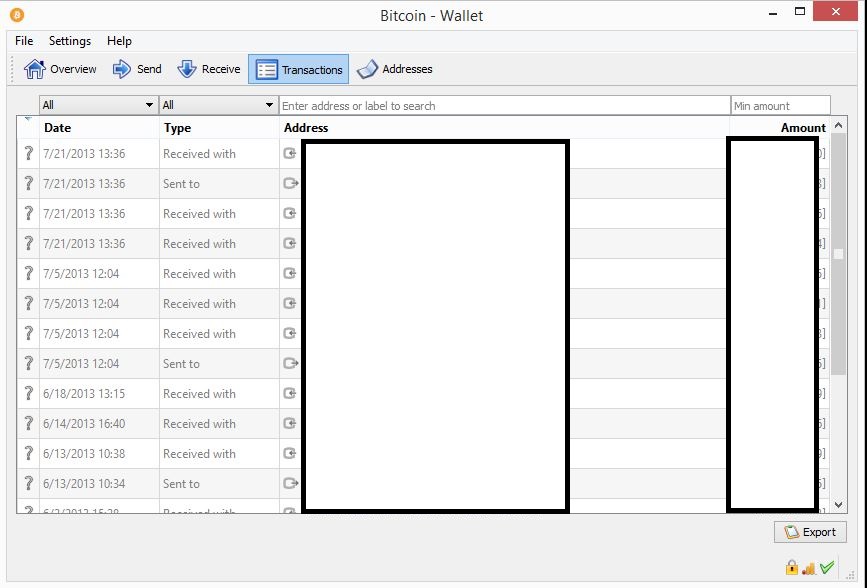Click the received arrow icon in the 6/18/2013 13:15 row

click(290, 393)
